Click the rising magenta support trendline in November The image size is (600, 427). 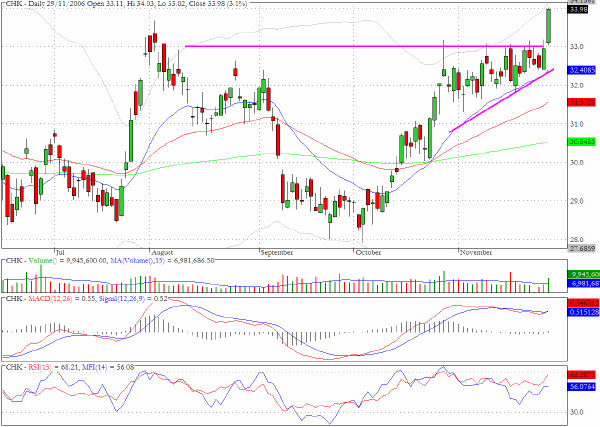[502, 101]
